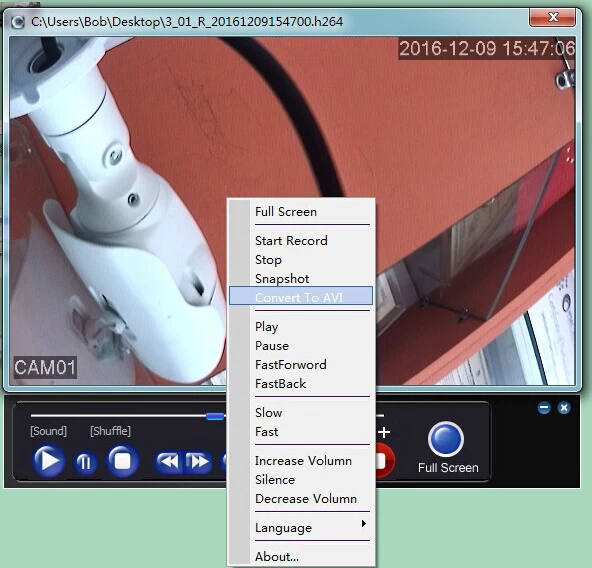Click the rewind double-arrow icon
592x568 pixels.
tap(168, 462)
